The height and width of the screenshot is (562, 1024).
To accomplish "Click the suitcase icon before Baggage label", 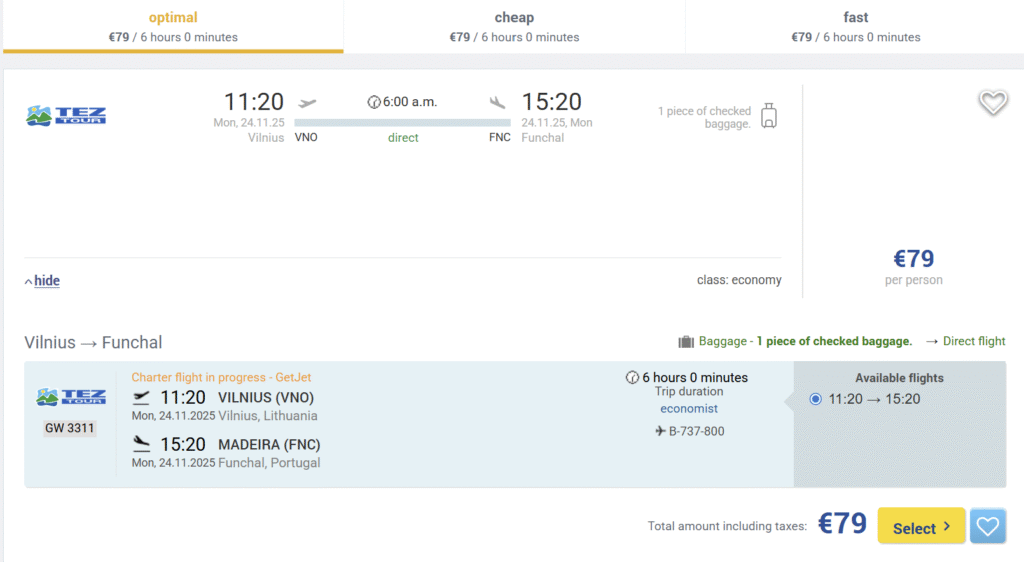I will [686, 342].
